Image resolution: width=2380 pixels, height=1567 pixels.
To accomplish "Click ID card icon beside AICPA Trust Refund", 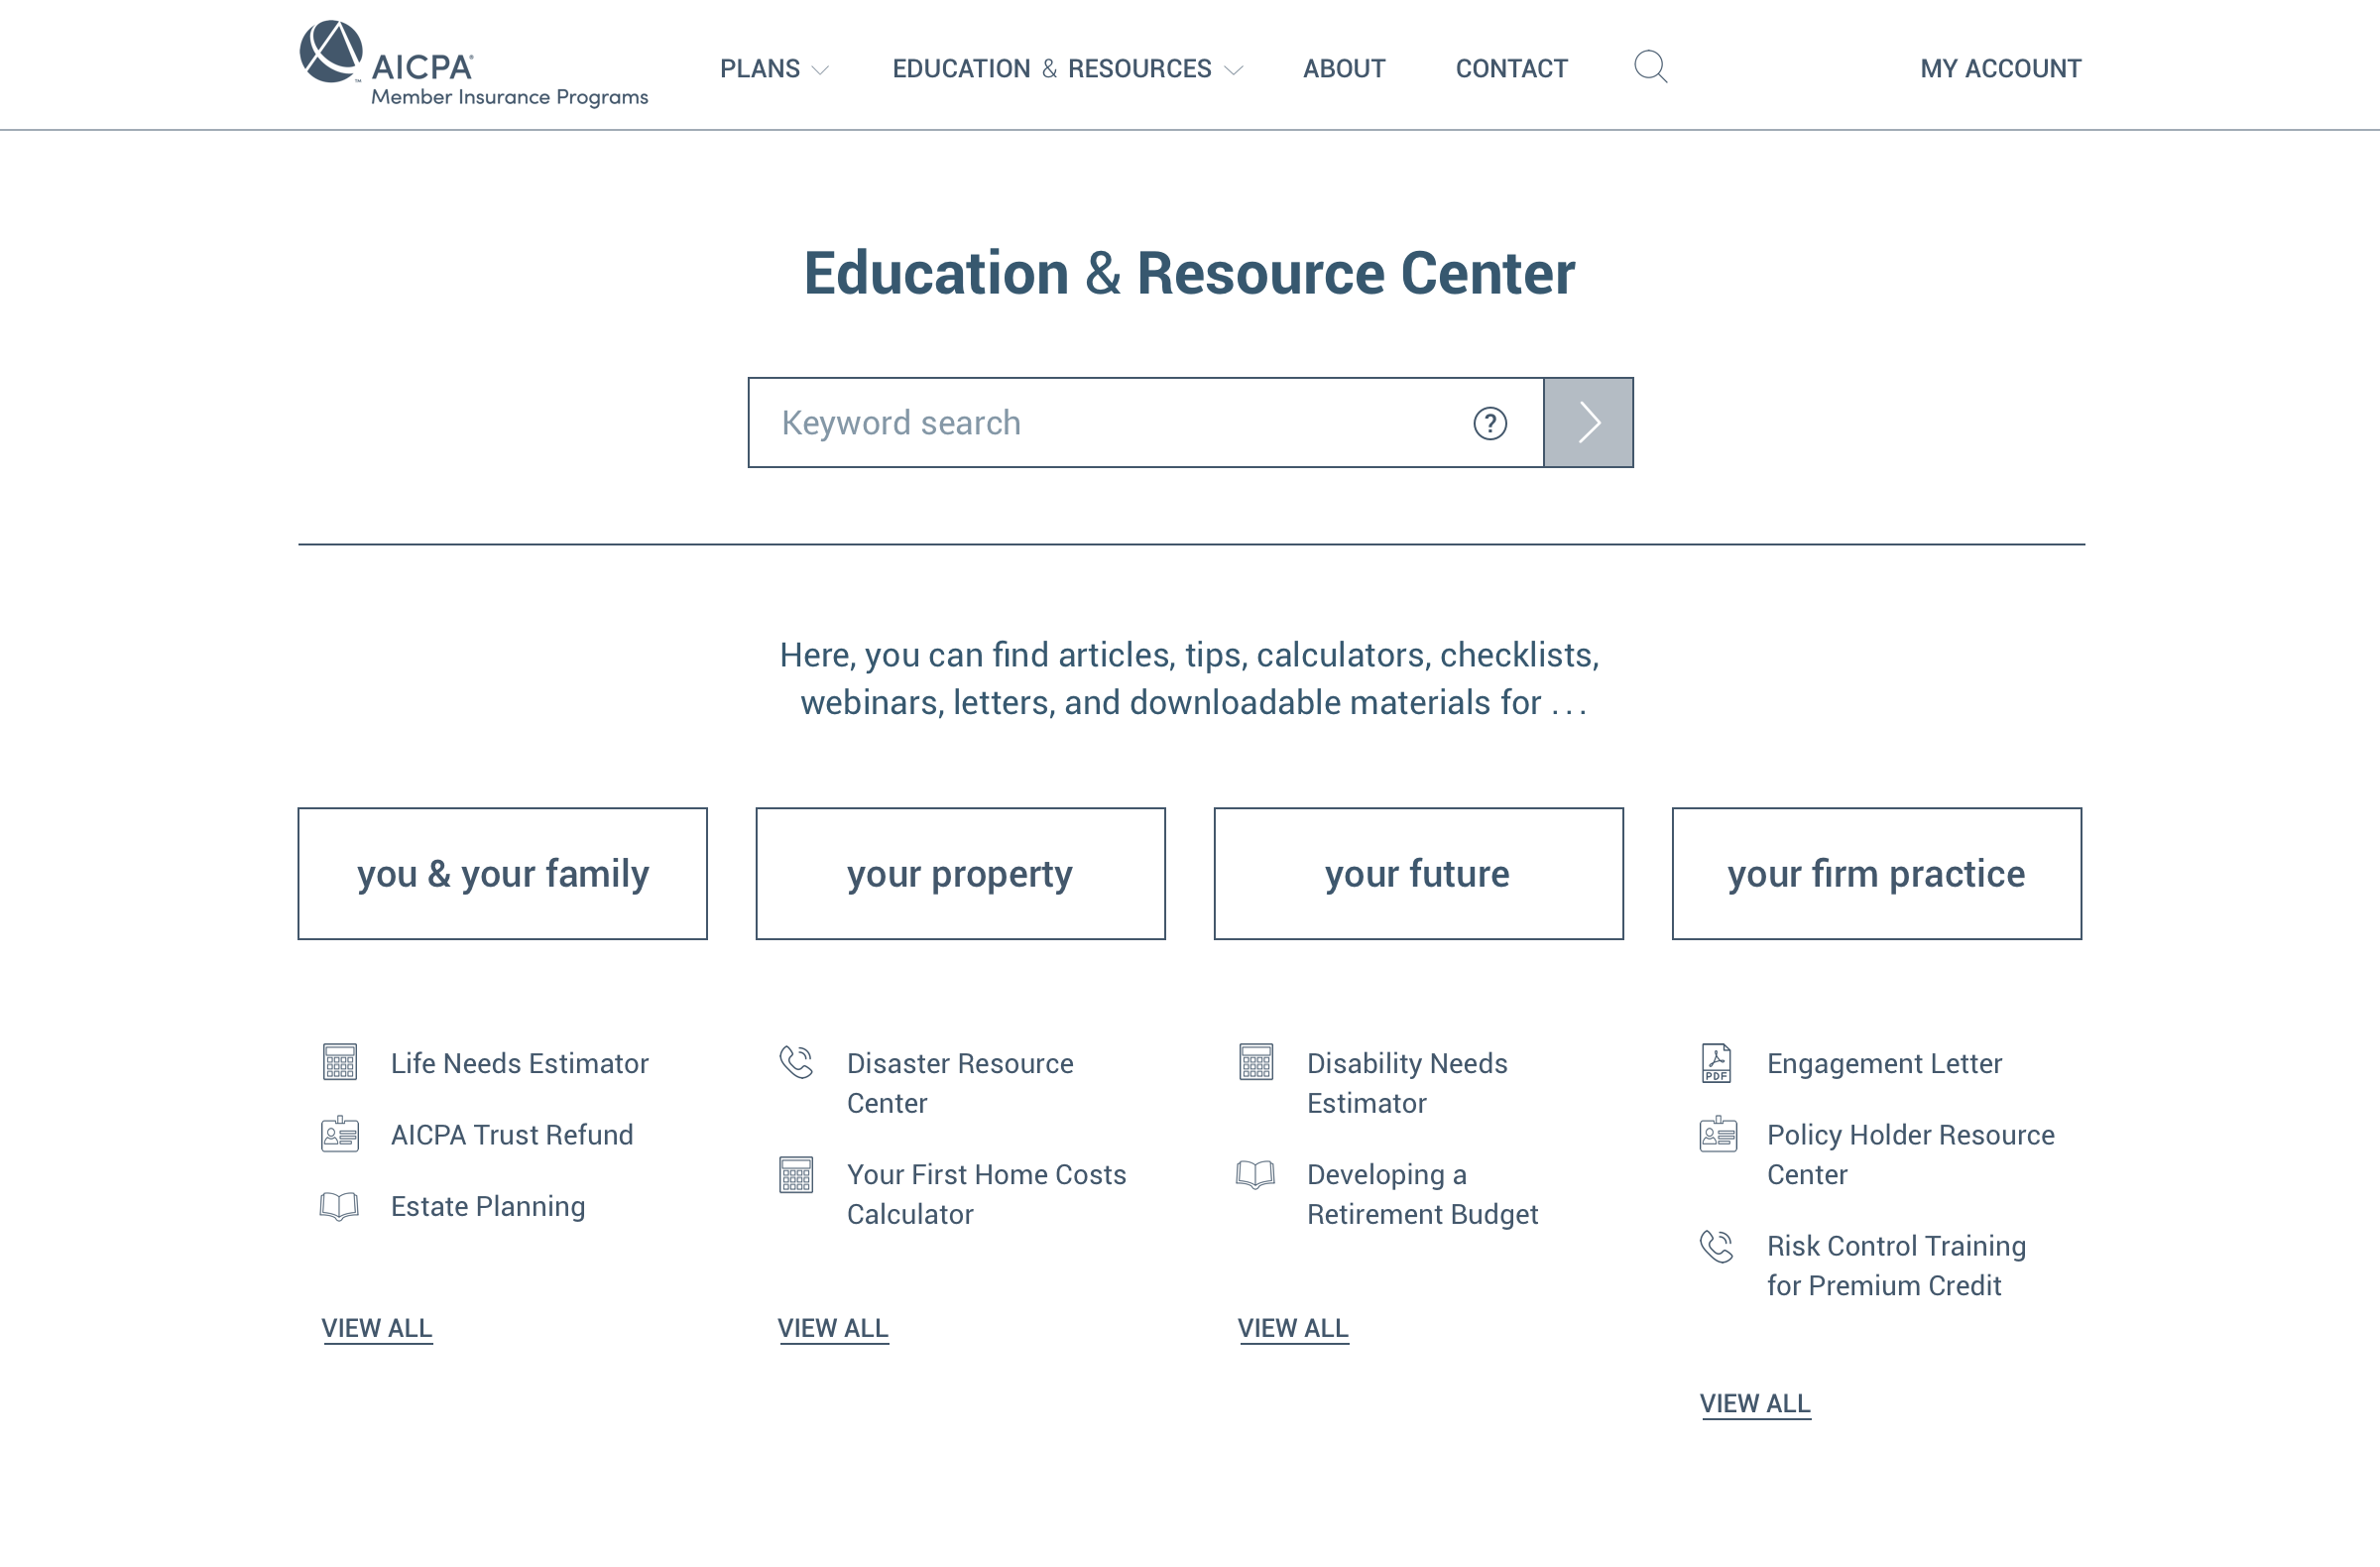I will [340, 1134].
